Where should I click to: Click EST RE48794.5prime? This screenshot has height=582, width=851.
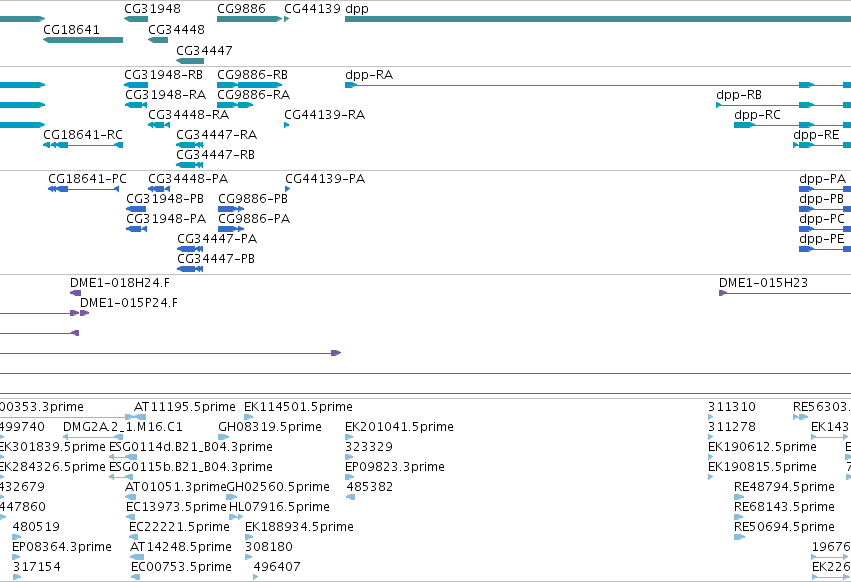[784, 487]
